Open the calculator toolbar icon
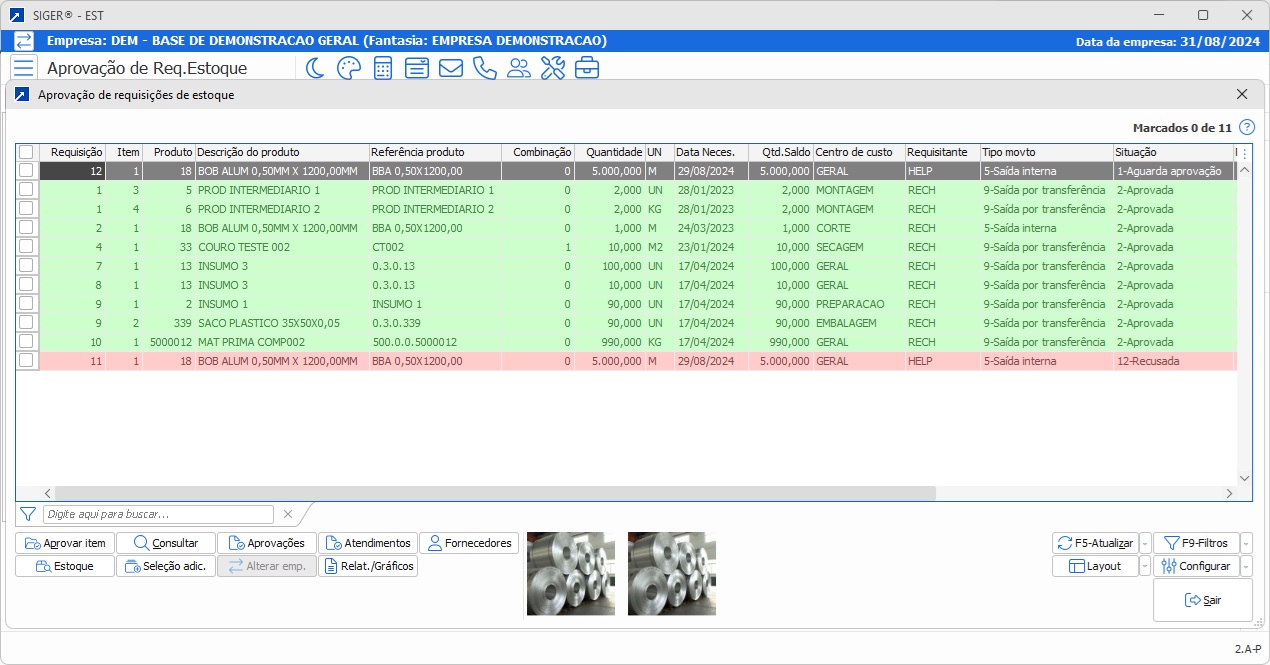This screenshot has height=665, width=1270. tap(381, 68)
